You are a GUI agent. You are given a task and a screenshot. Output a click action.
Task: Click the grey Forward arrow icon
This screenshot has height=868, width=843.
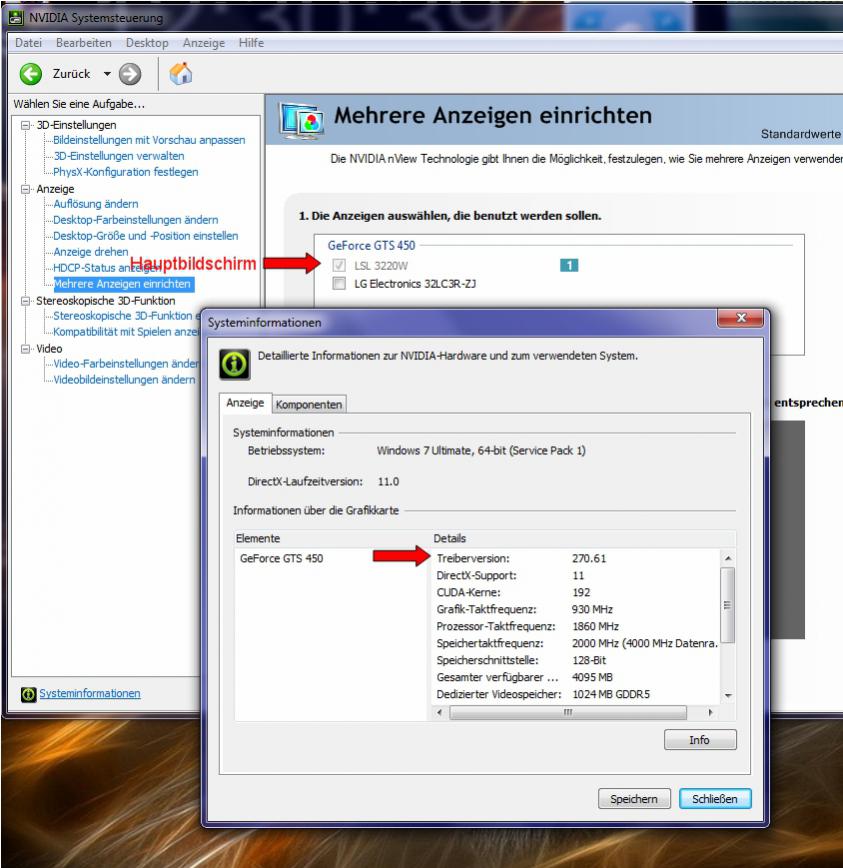tap(130, 74)
